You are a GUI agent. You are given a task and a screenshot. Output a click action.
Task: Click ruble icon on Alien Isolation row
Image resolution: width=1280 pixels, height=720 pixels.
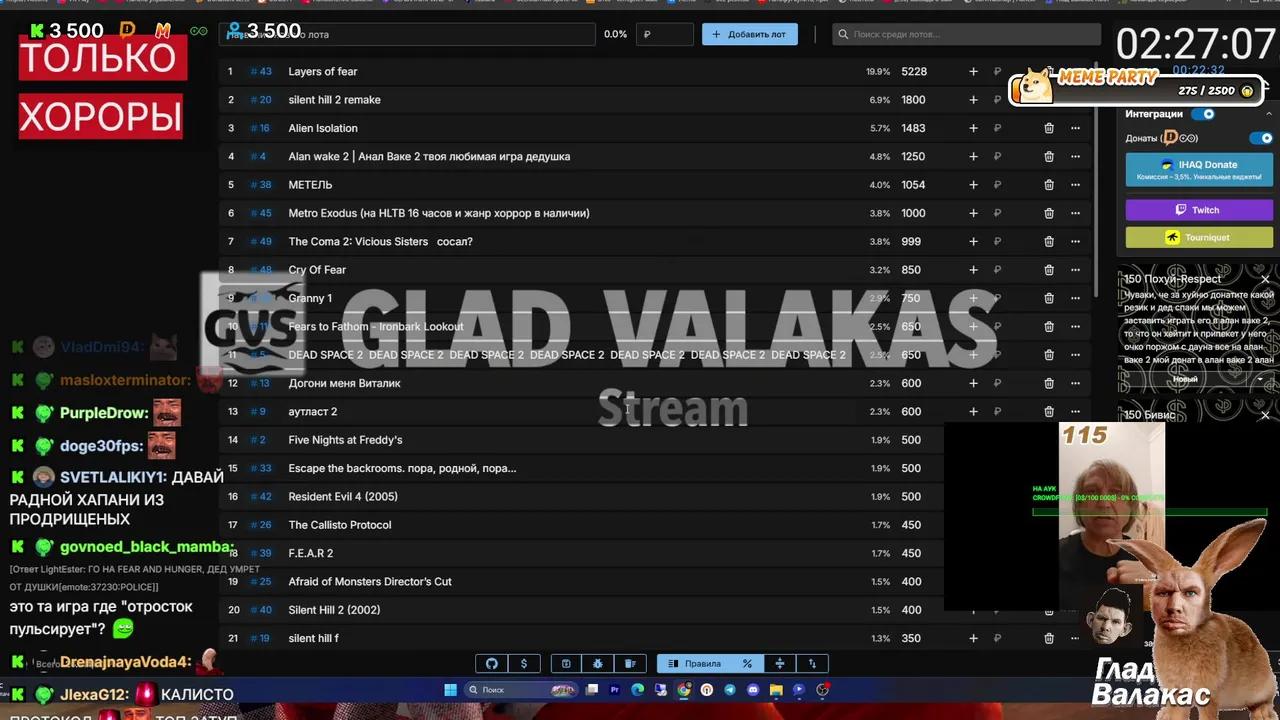[997, 128]
